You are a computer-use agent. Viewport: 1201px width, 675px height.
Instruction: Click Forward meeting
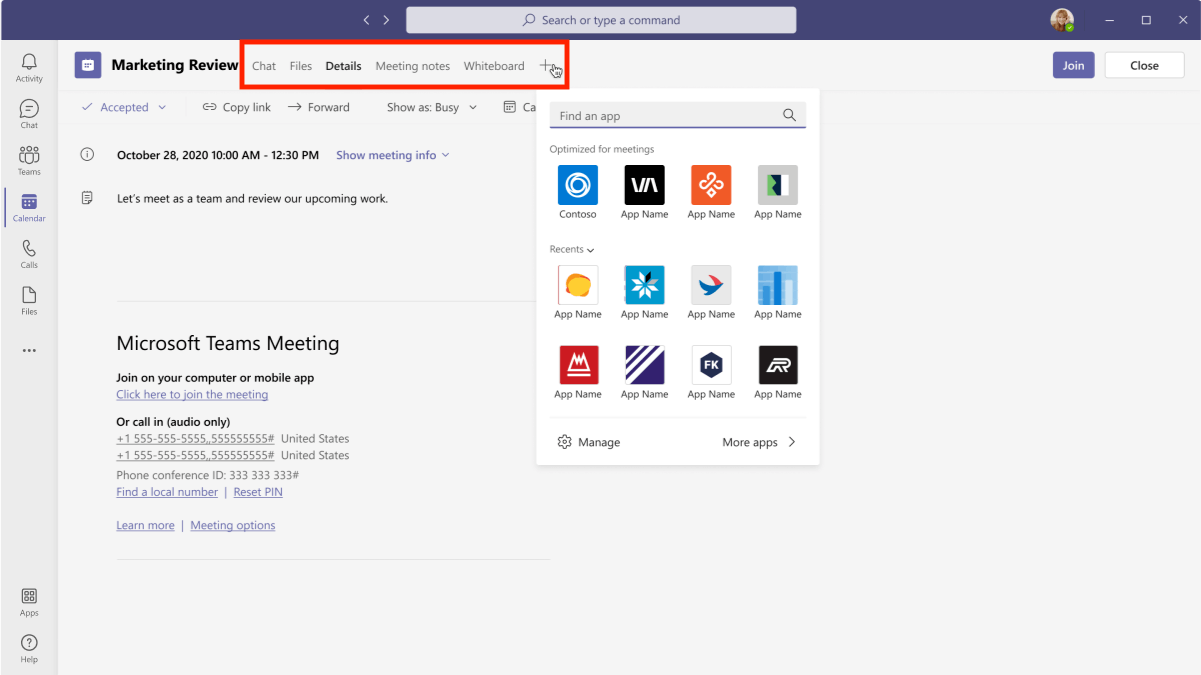318,107
